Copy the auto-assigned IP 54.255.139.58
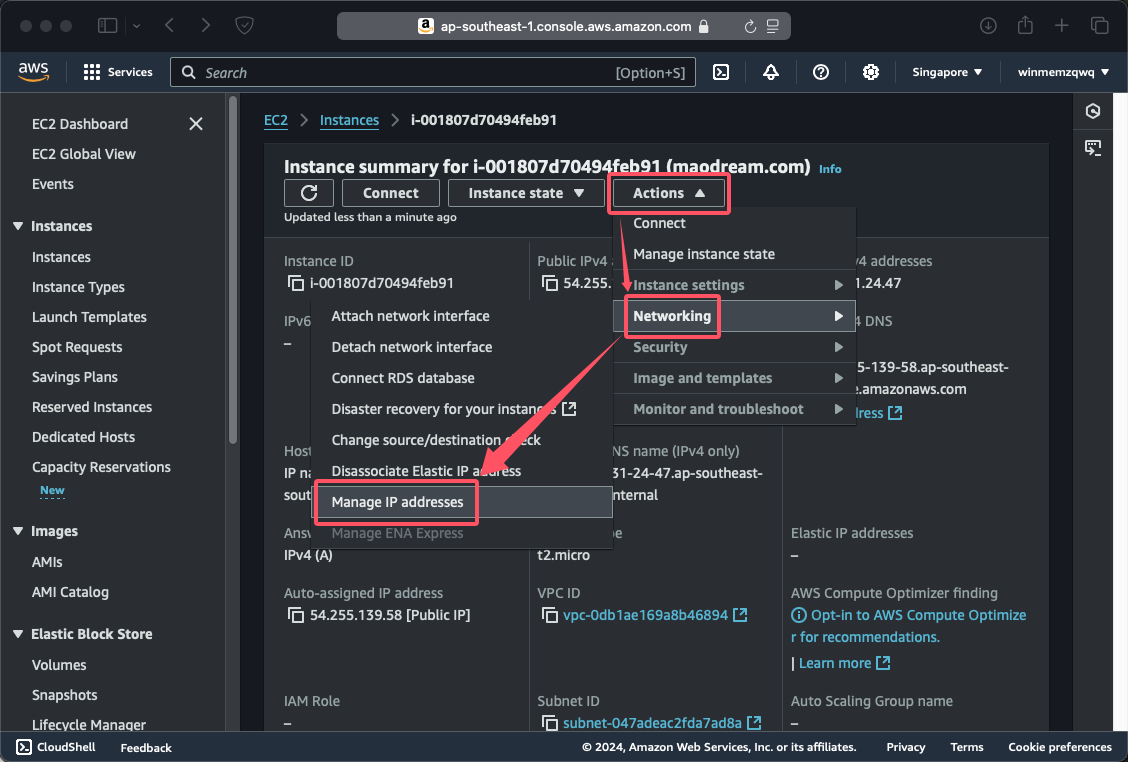 [x=296, y=615]
